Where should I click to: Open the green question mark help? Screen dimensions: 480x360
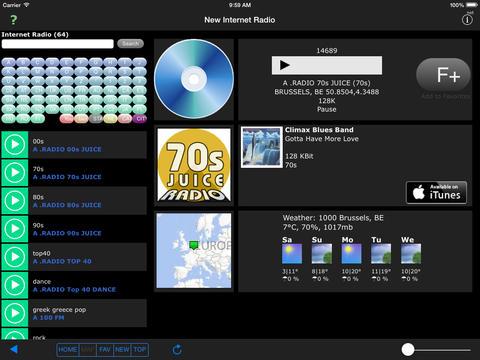pos(13,20)
